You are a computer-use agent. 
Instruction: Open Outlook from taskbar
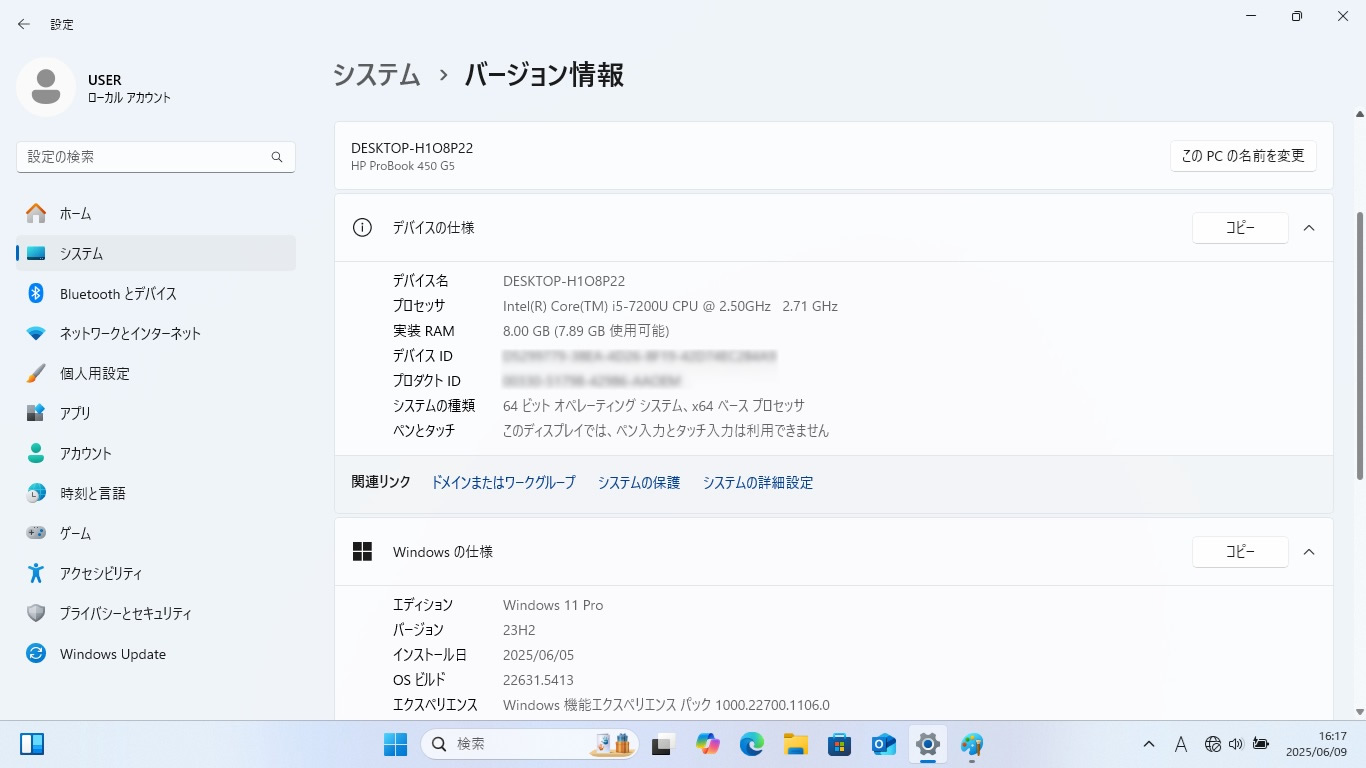click(x=883, y=744)
